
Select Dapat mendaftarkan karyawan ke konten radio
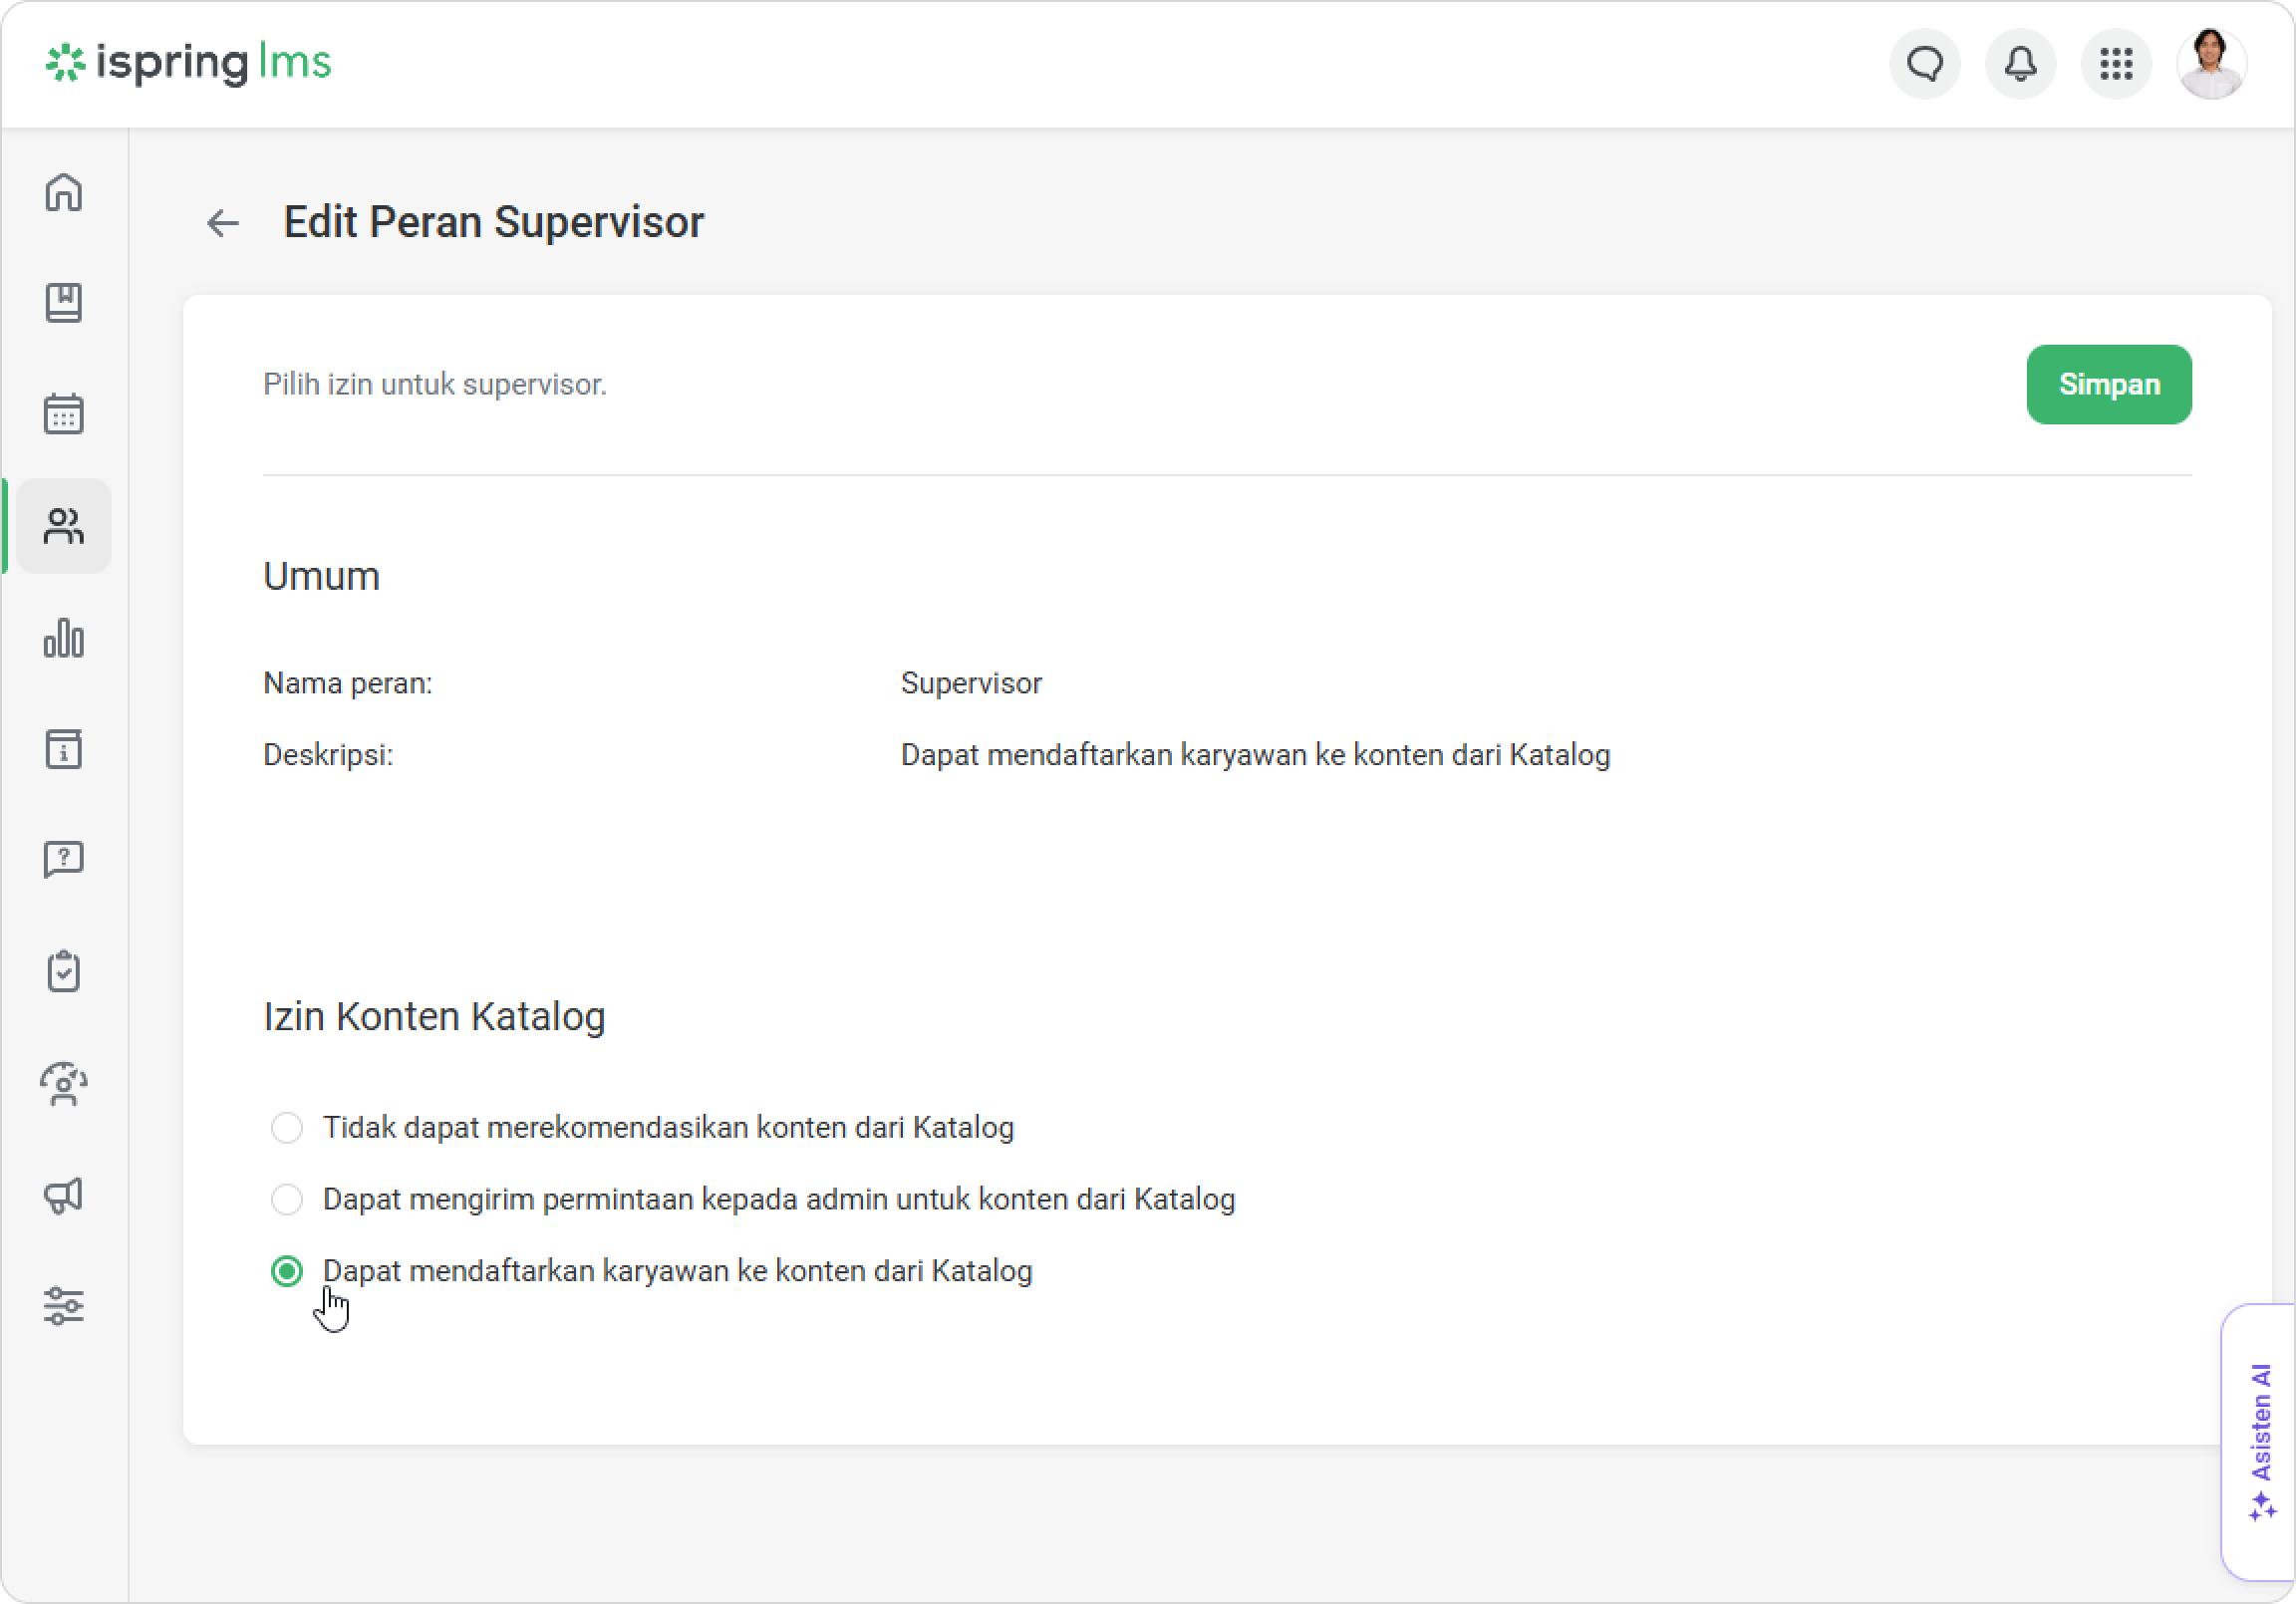click(x=287, y=1271)
